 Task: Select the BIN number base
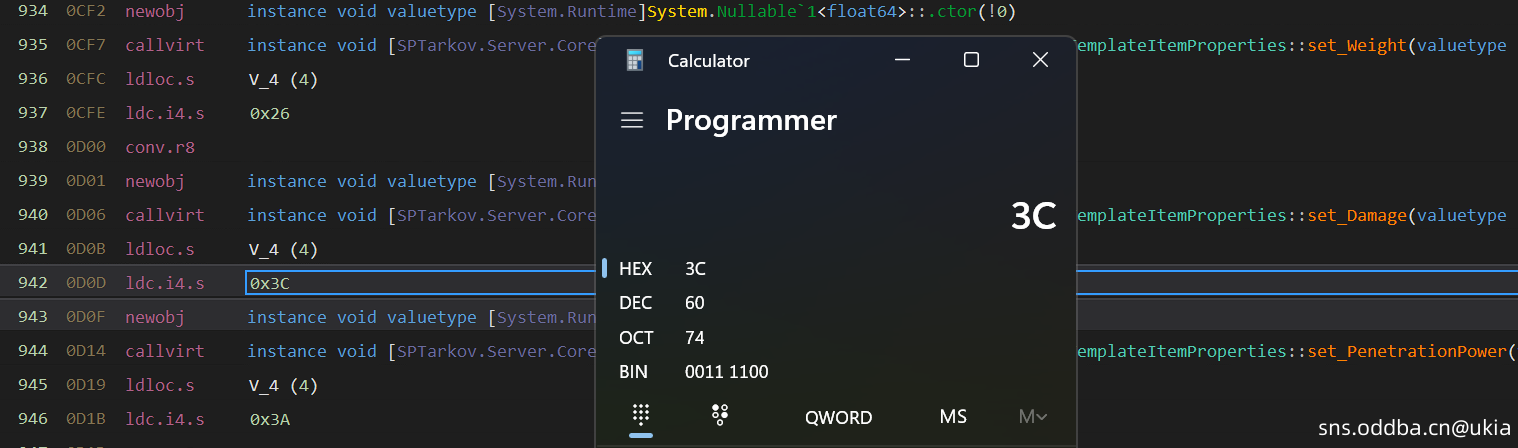coord(634,372)
